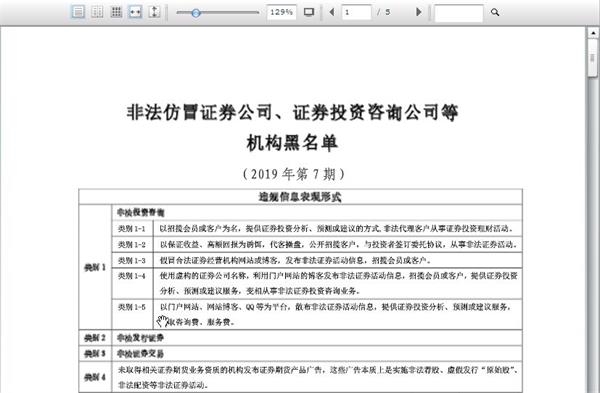Toggle fit to height
600x393 pixels.
[x=154, y=12]
